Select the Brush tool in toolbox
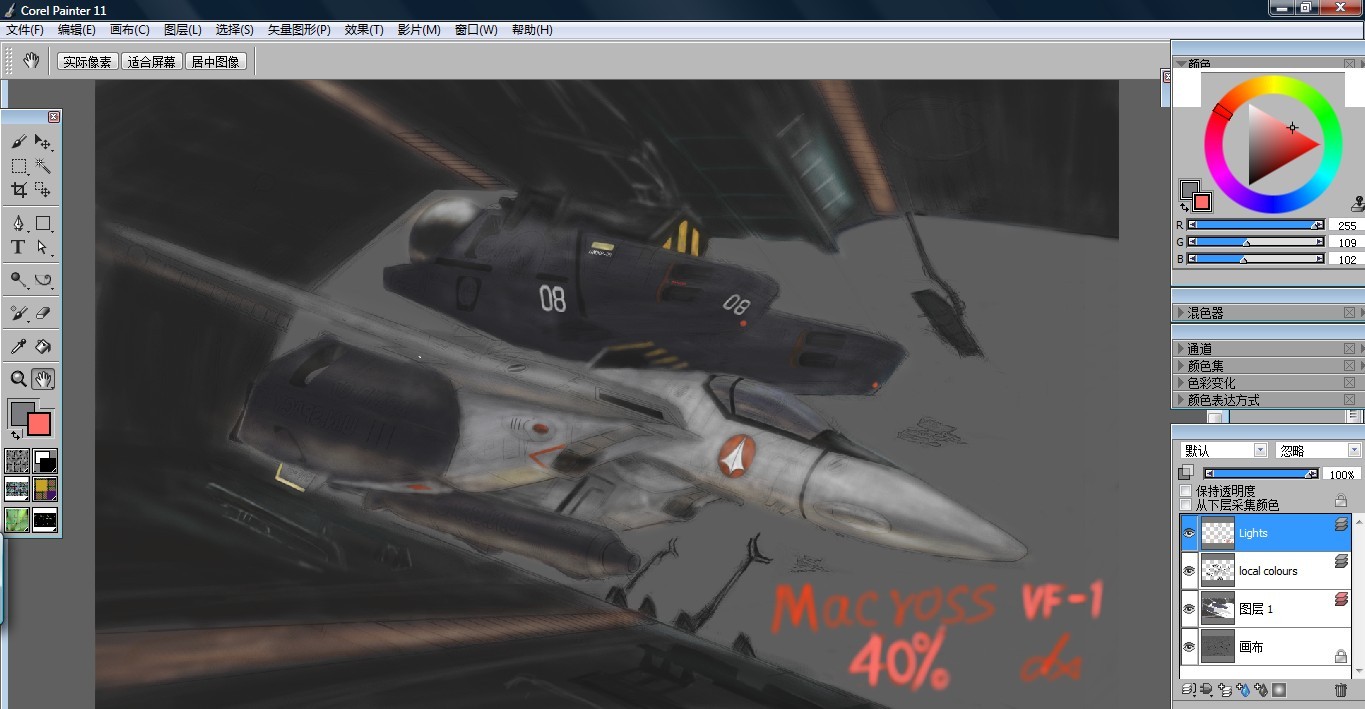 click(19, 142)
